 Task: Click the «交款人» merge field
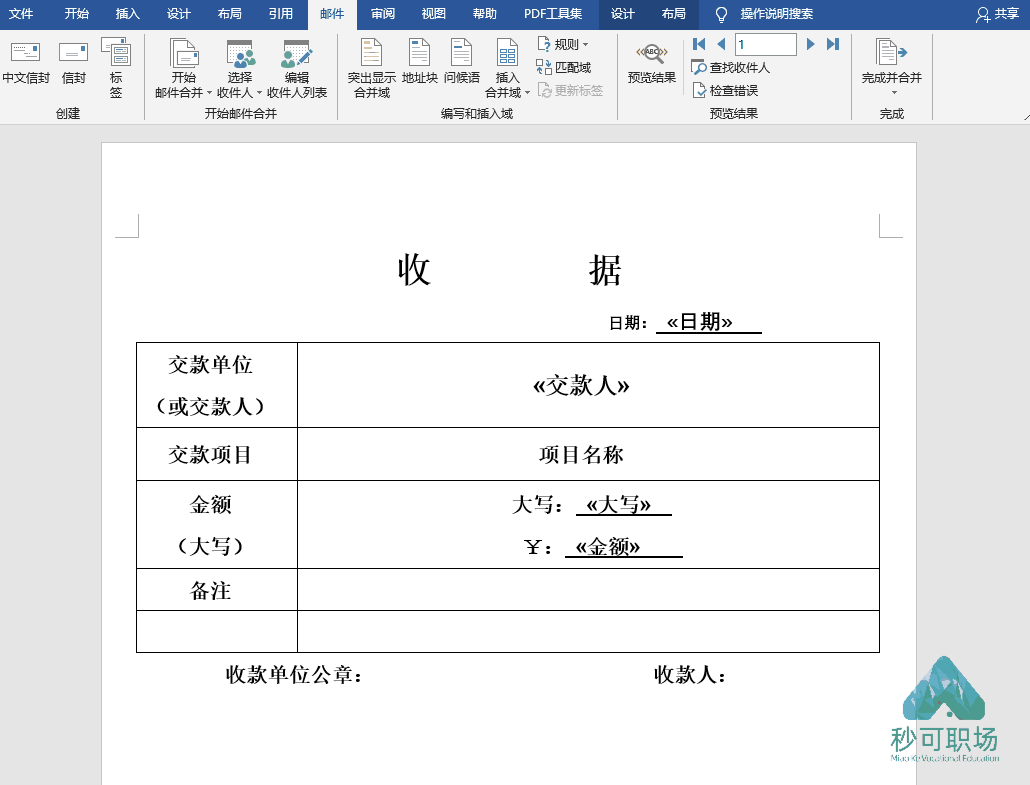click(x=581, y=386)
